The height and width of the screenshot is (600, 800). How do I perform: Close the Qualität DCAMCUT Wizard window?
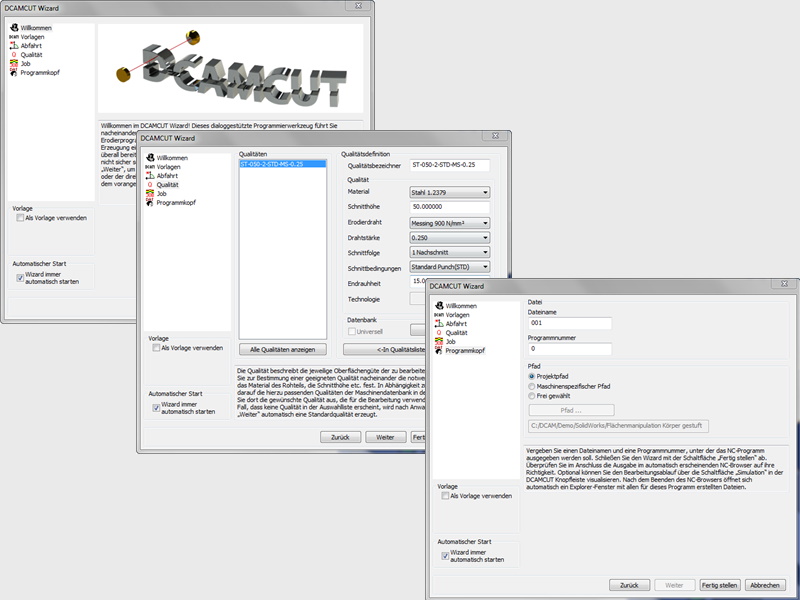(x=495, y=136)
